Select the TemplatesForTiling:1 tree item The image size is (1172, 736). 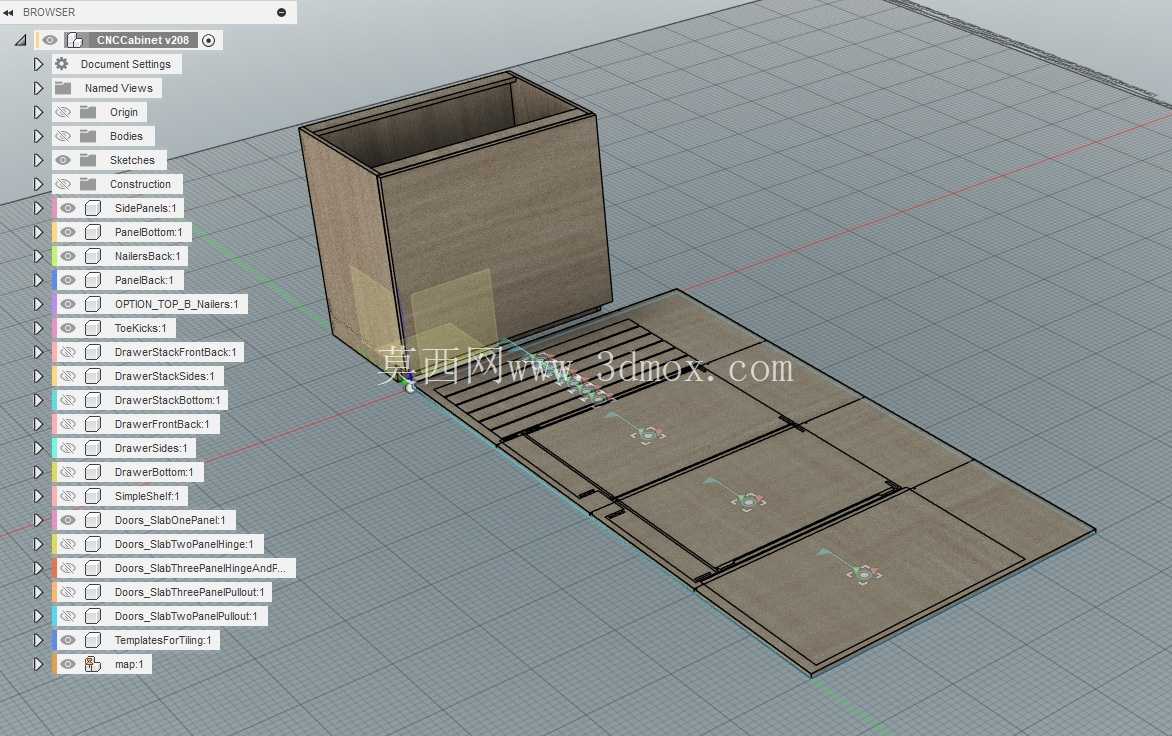(163, 640)
